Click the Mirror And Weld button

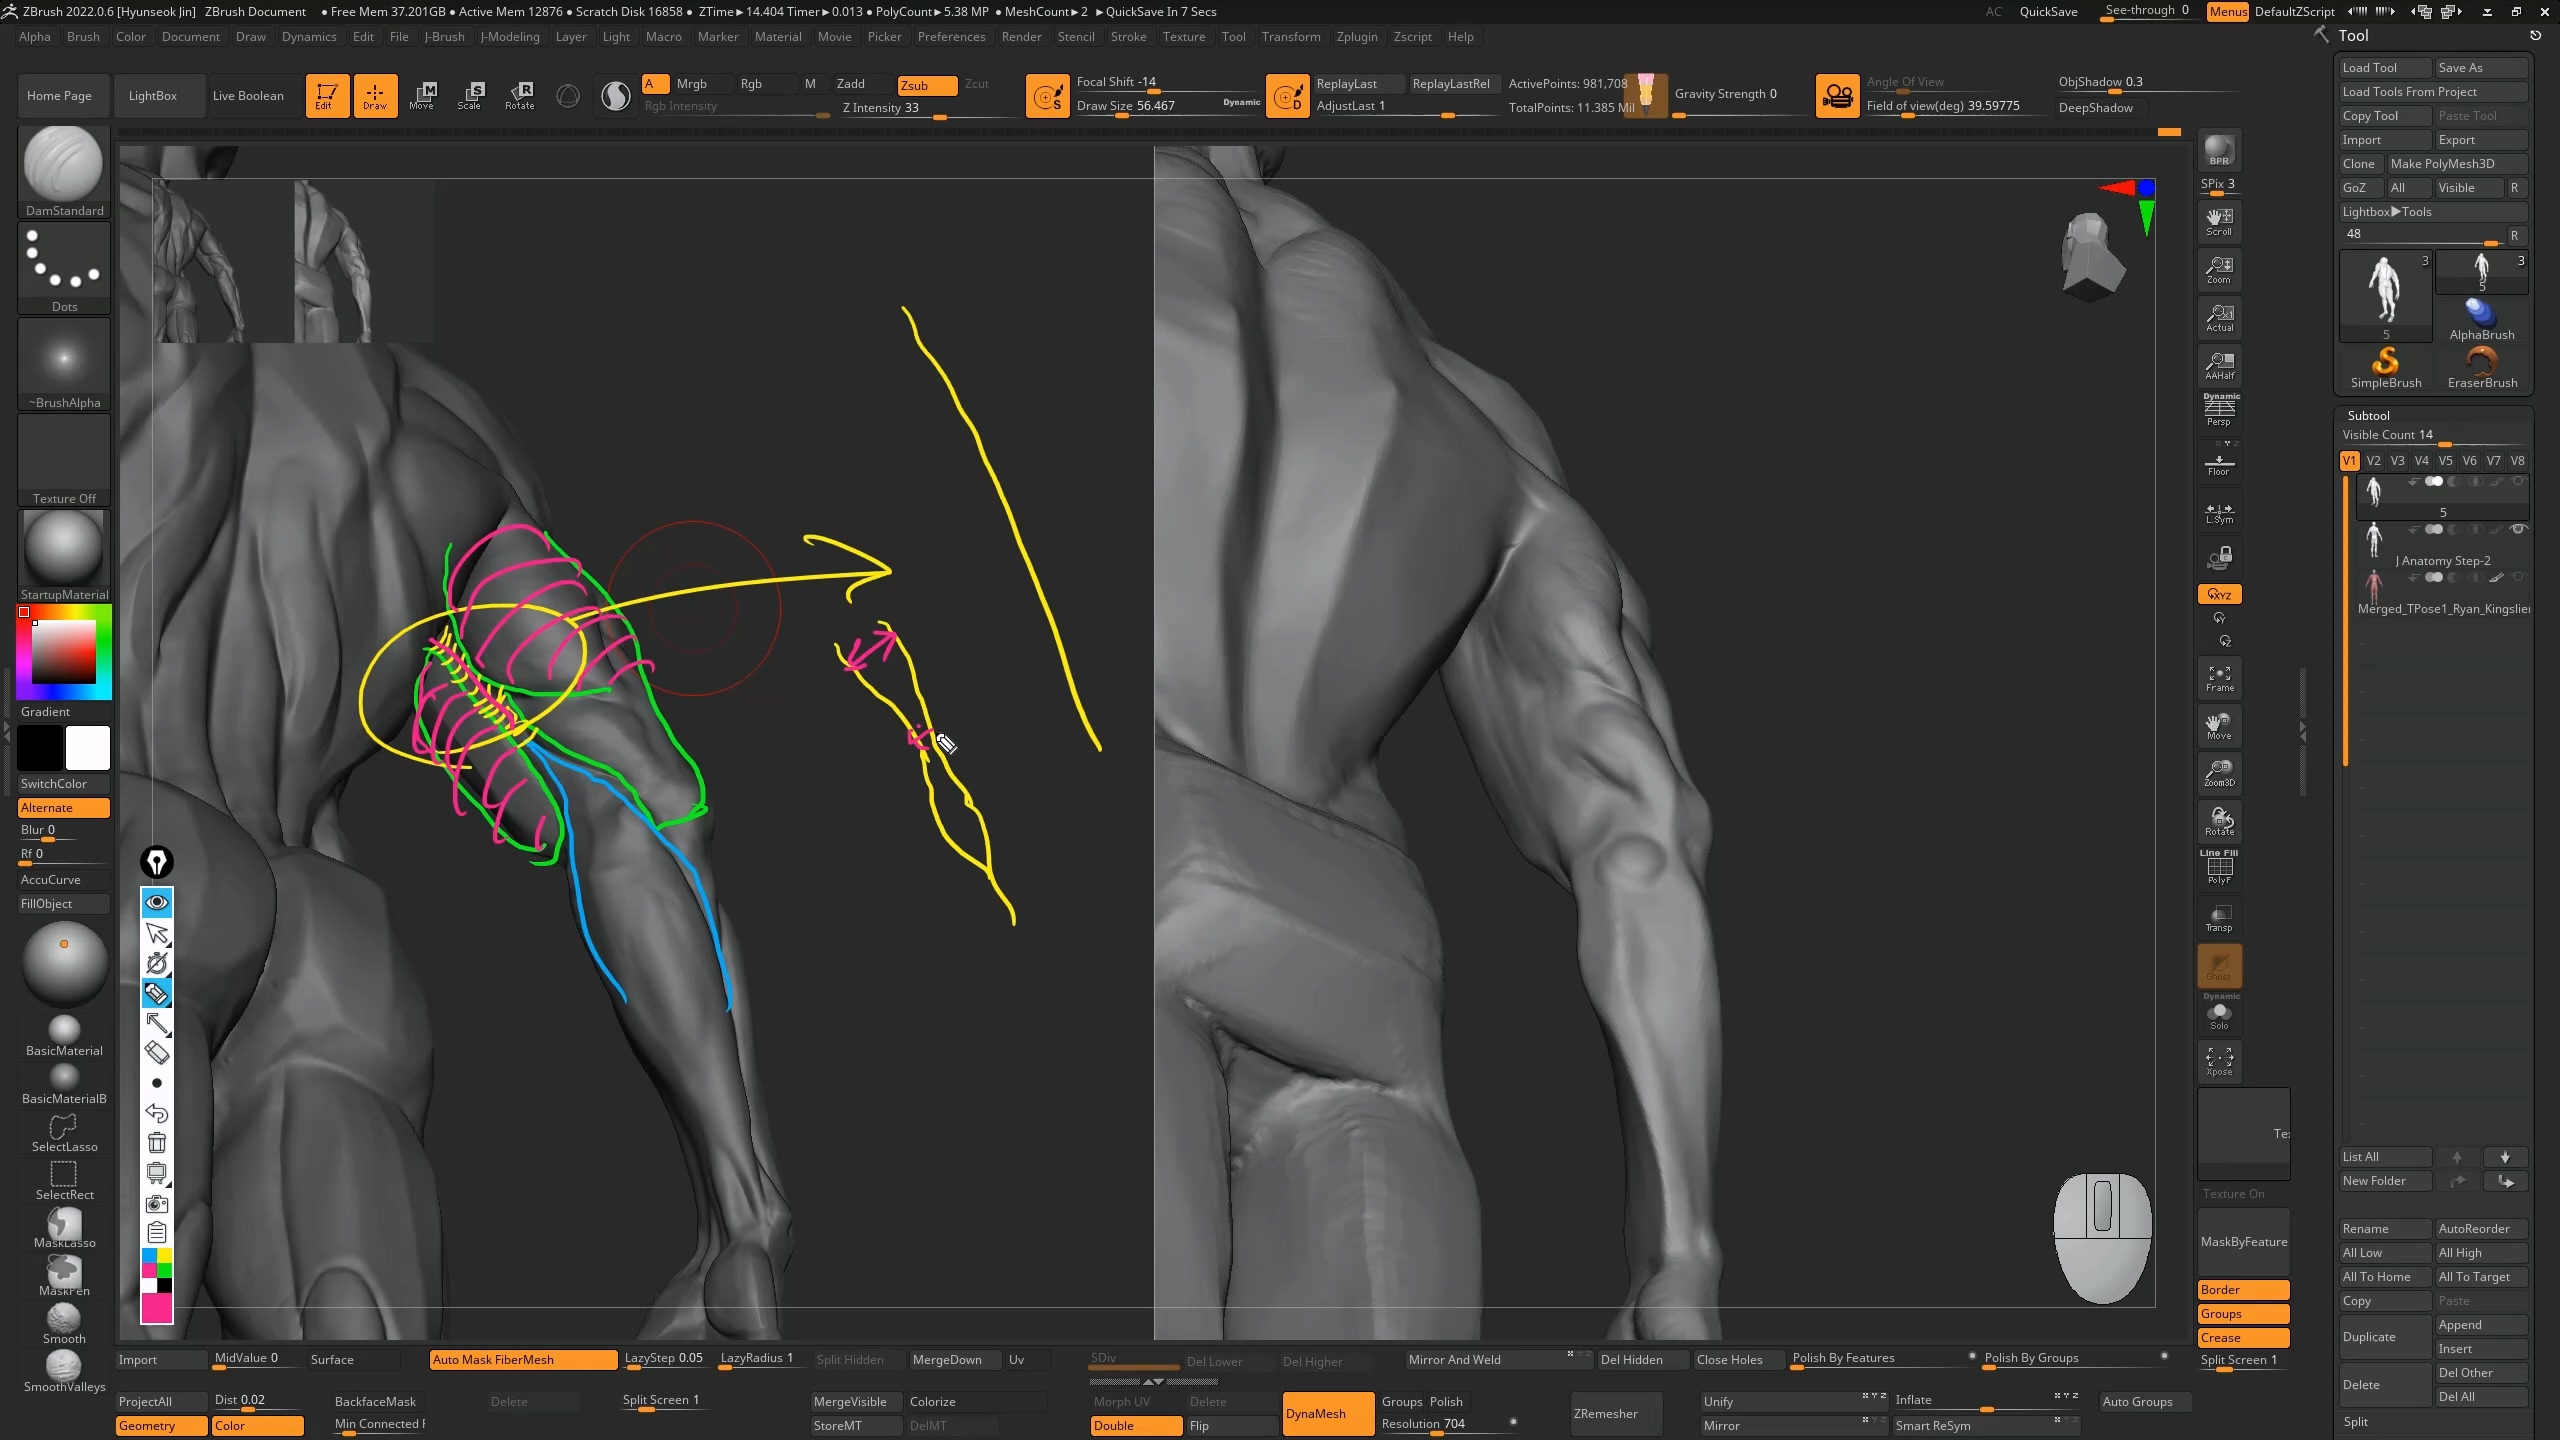coord(1454,1359)
